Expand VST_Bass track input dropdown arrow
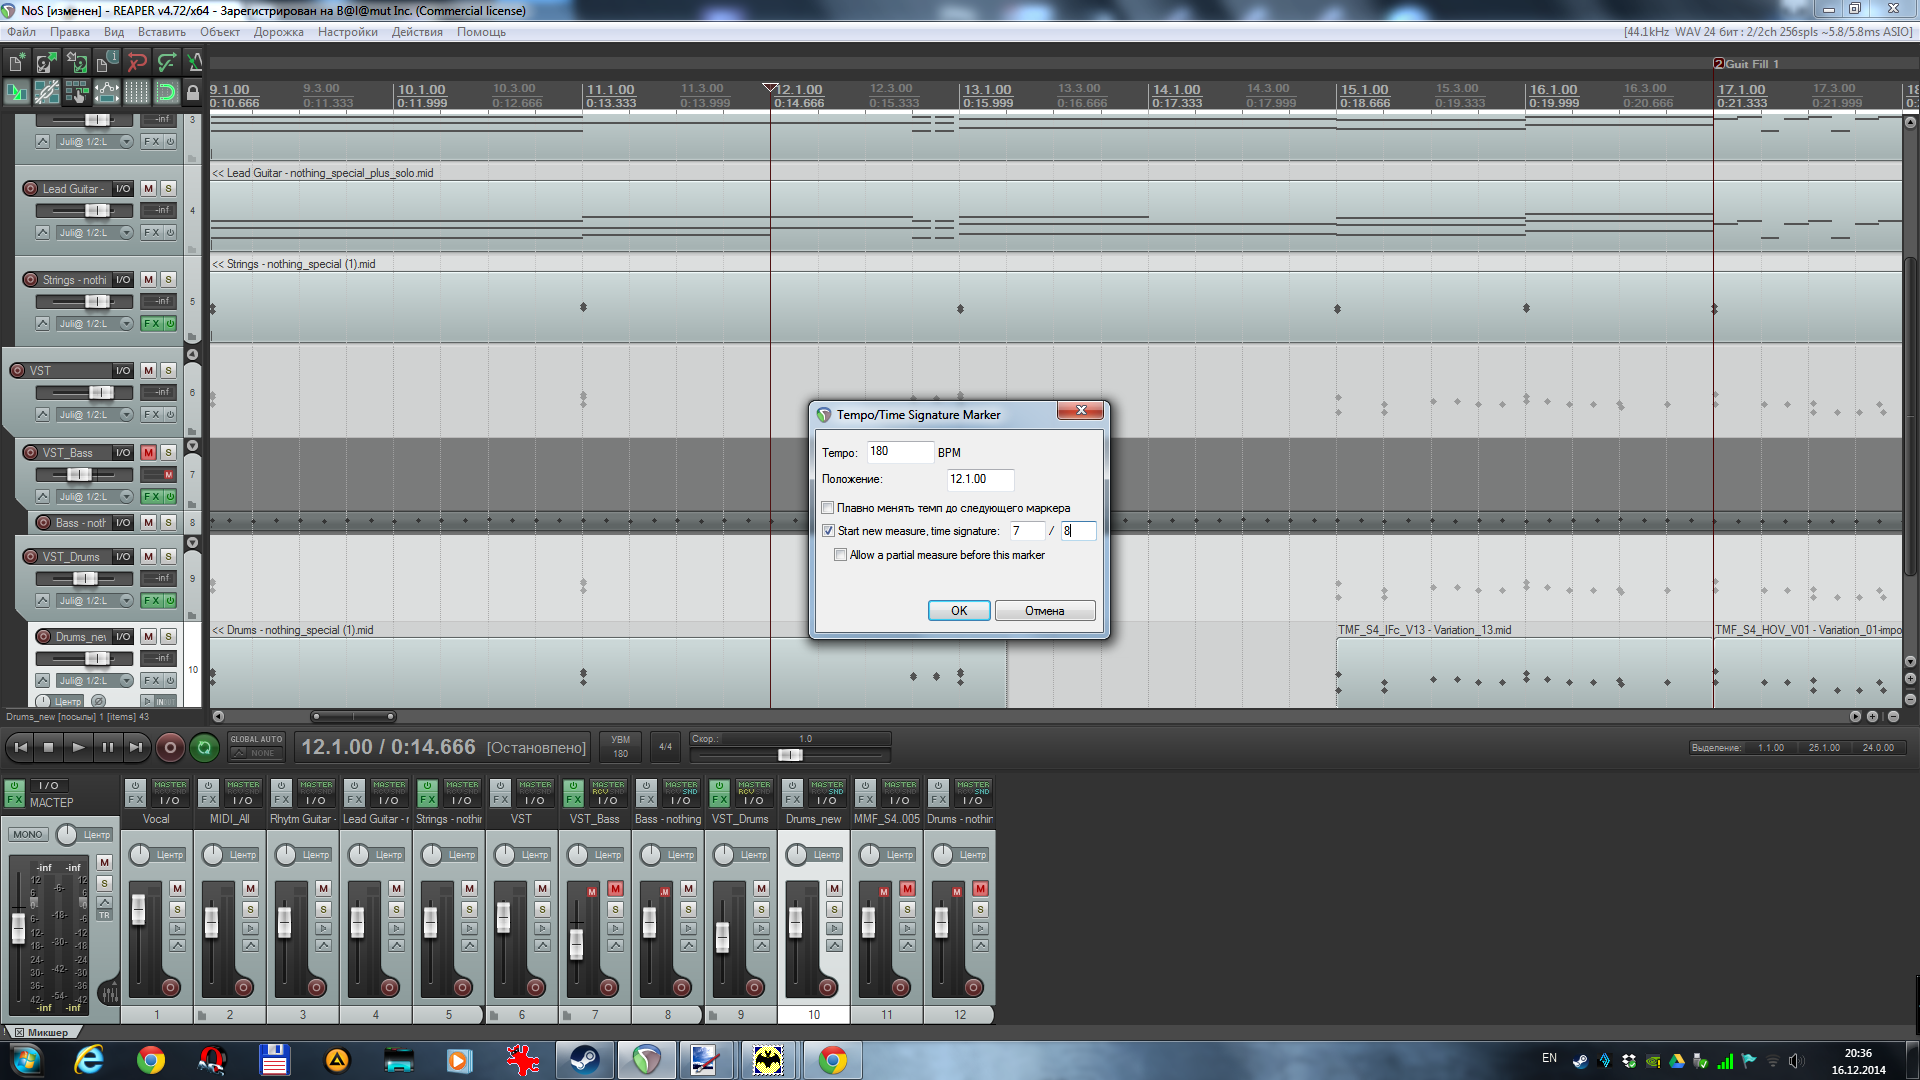The height and width of the screenshot is (1080, 1920). (x=126, y=497)
